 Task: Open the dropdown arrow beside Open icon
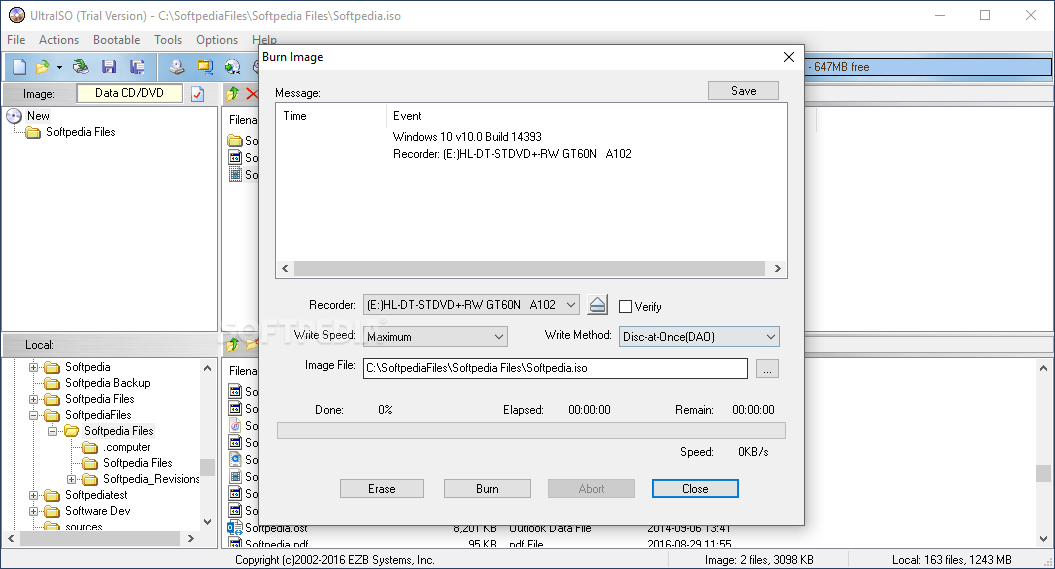pos(59,67)
